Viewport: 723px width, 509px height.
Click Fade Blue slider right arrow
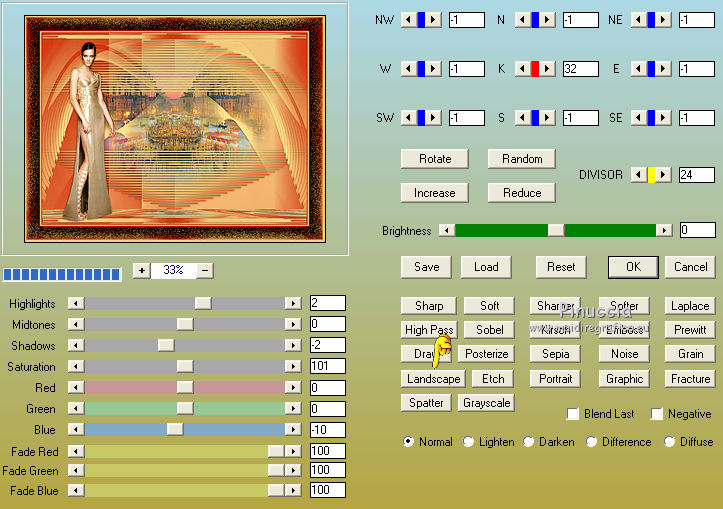tap(293, 490)
